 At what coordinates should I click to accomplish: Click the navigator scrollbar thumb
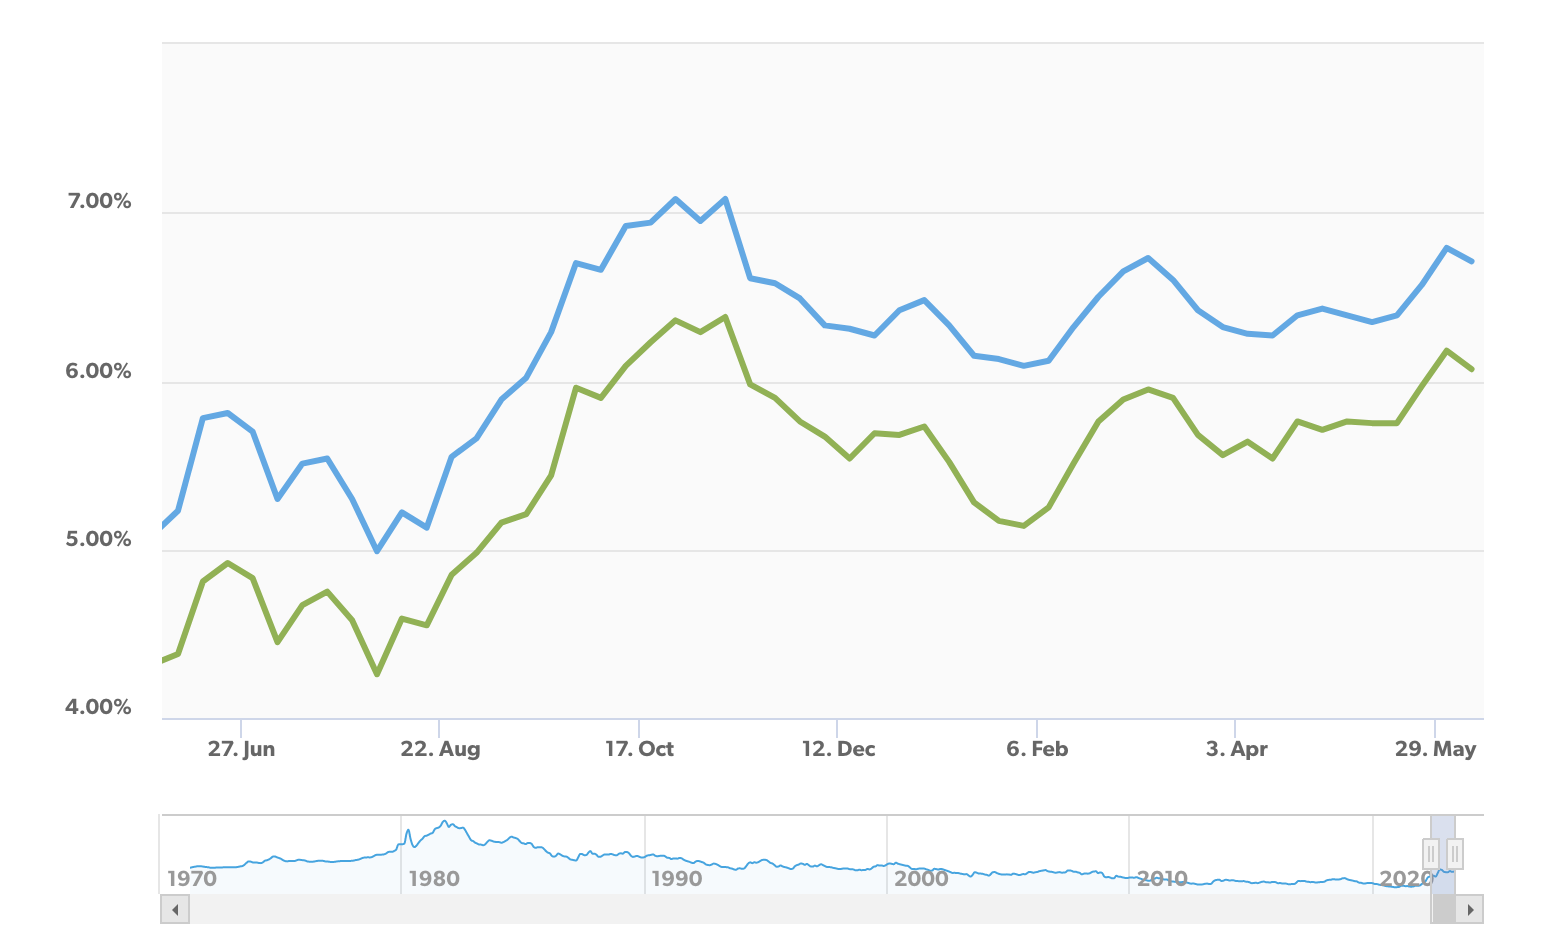tap(1444, 909)
